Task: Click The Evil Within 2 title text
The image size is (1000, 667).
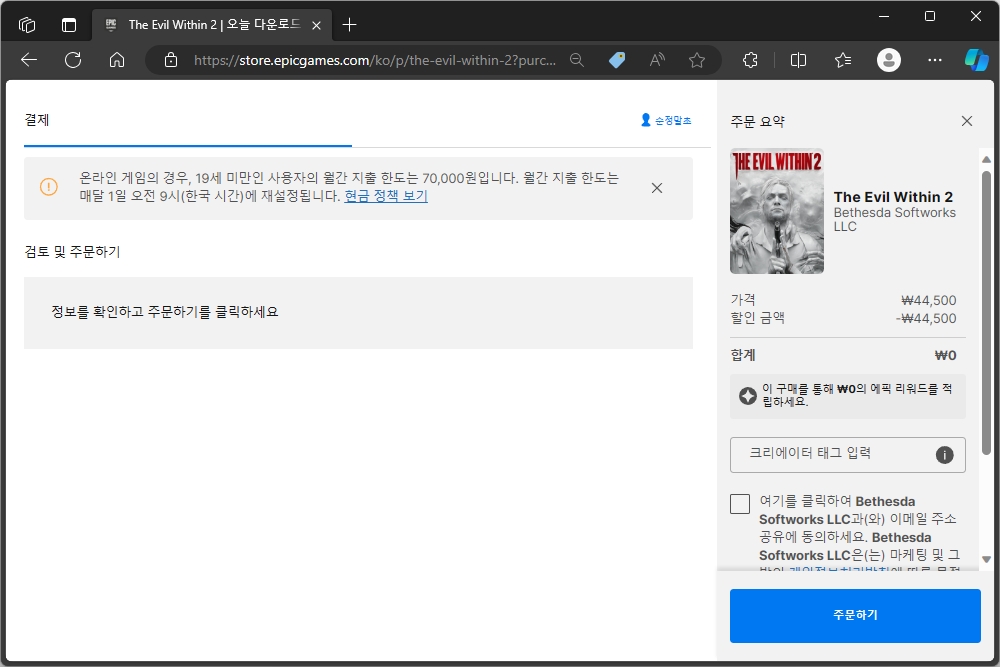Action: [x=893, y=197]
